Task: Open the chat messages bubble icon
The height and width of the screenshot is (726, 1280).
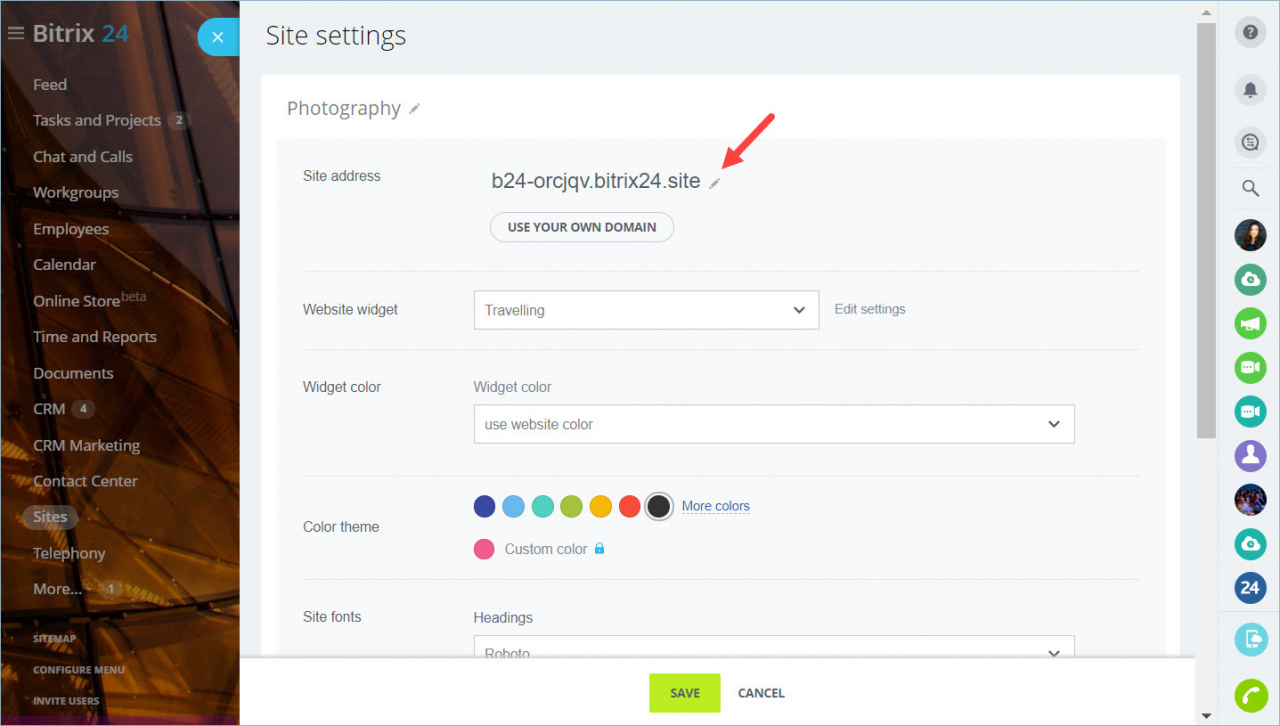Action: (x=1250, y=143)
